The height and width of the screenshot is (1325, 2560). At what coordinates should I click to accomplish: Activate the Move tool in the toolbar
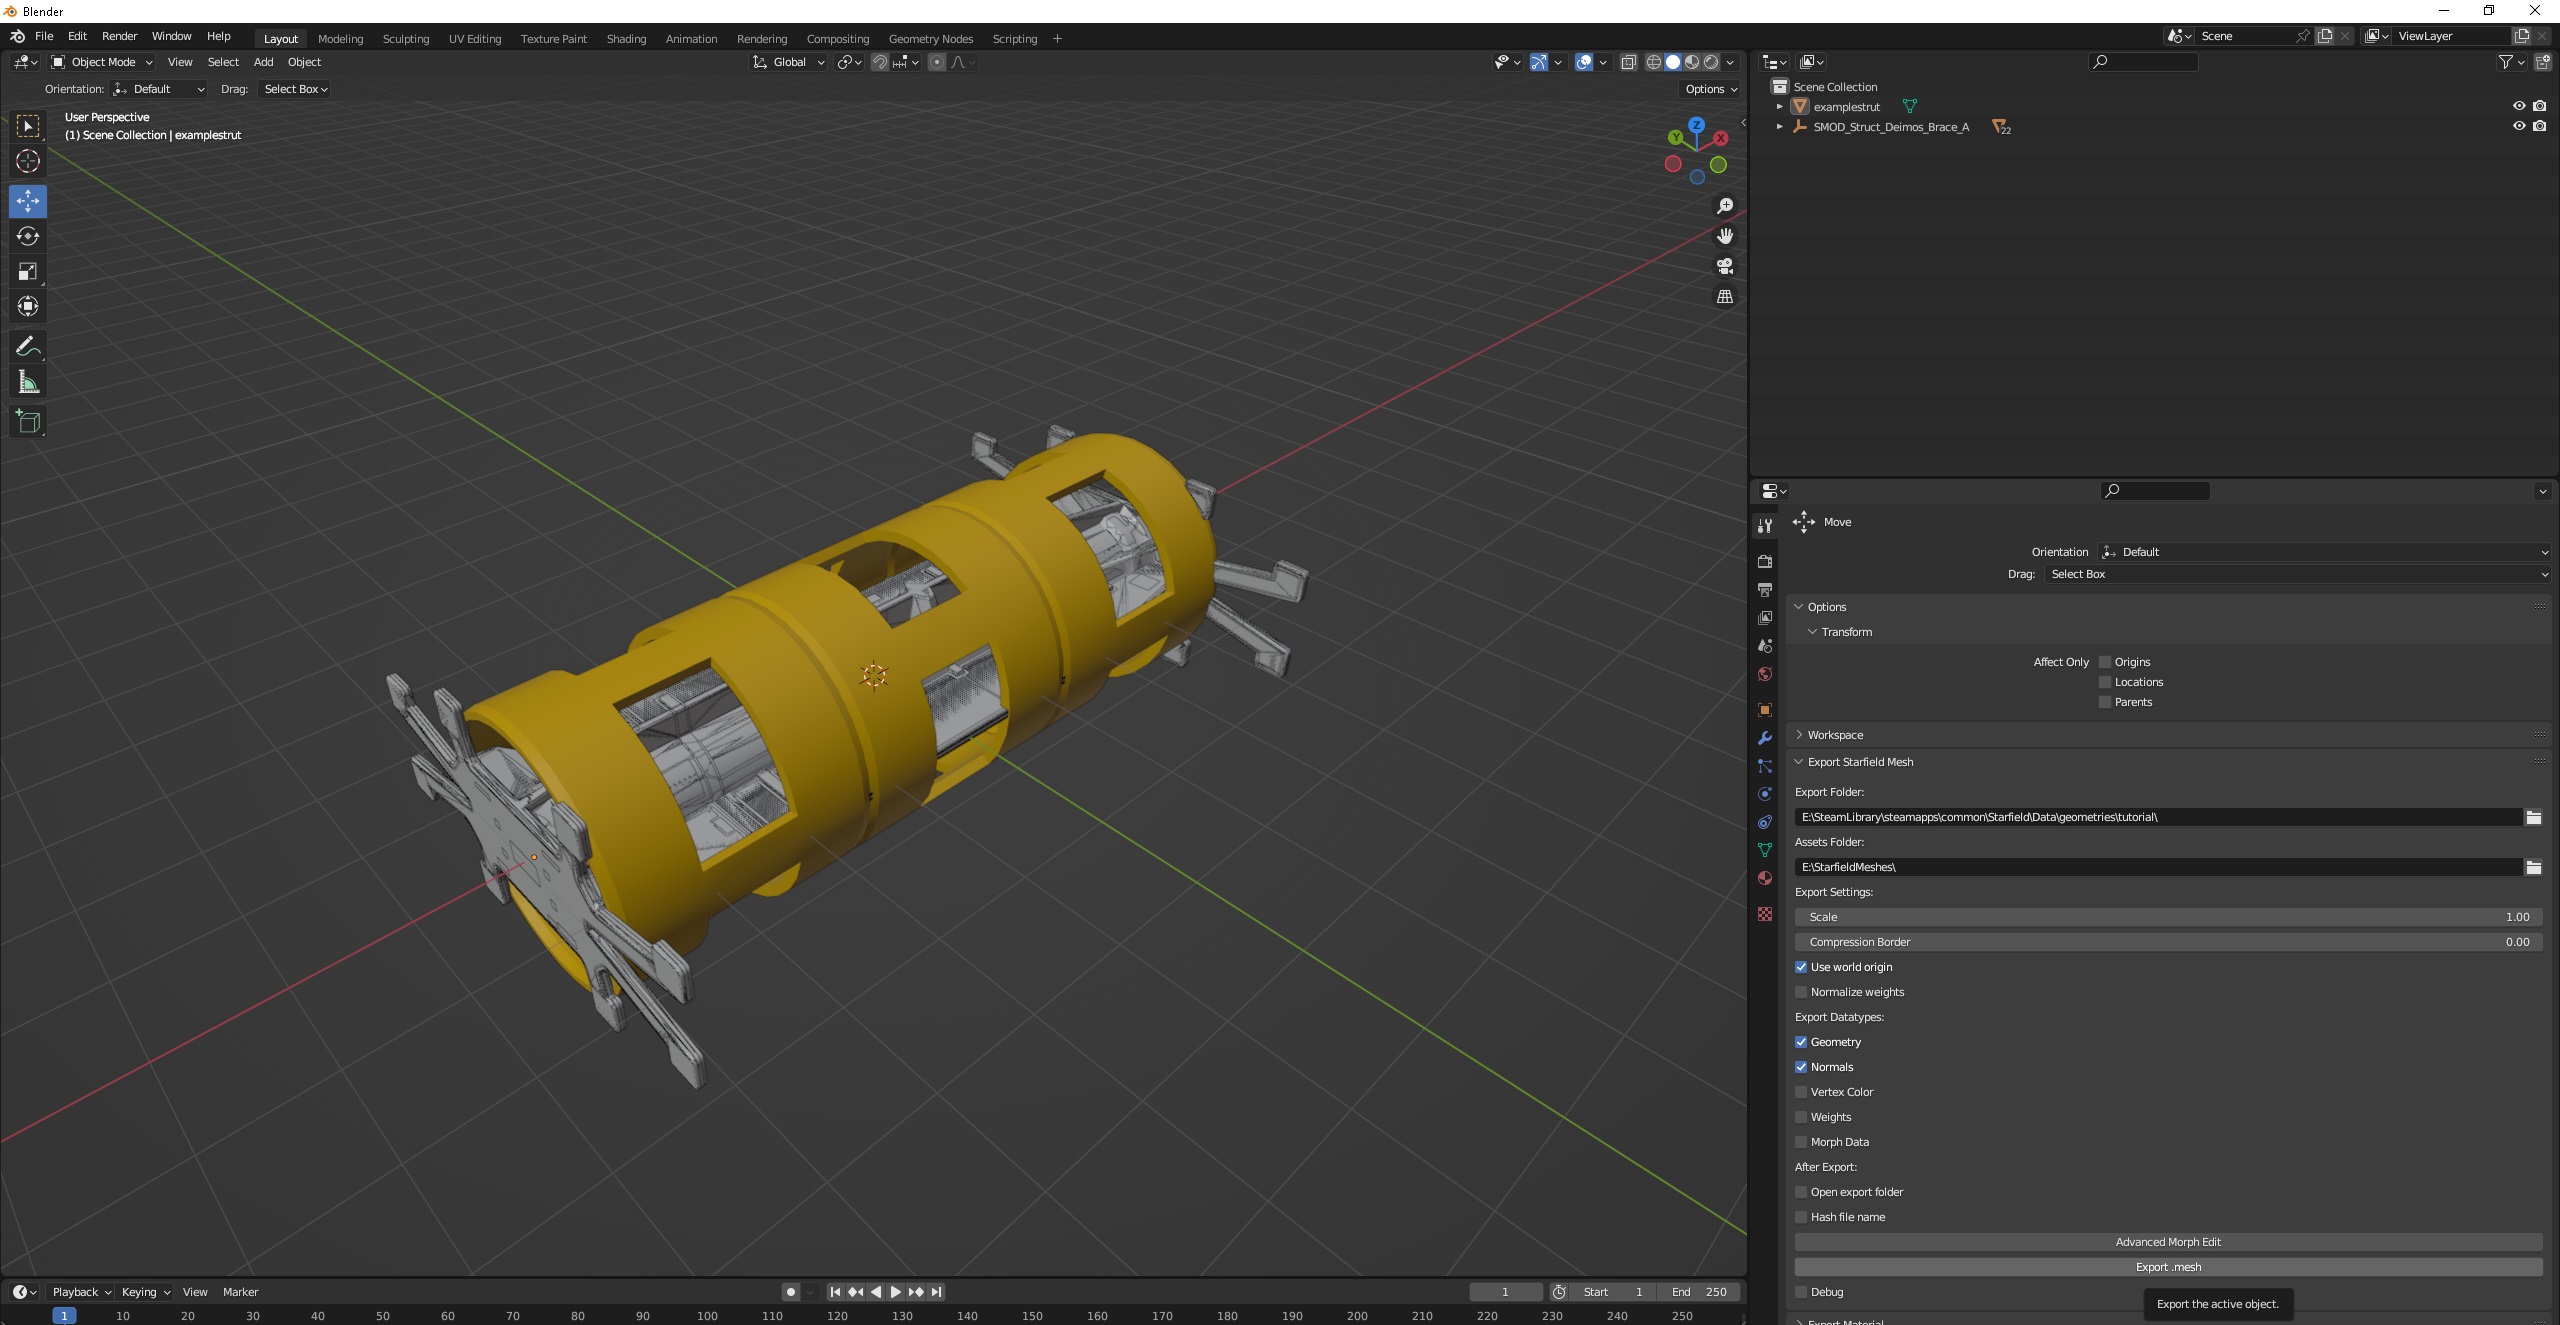(x=28, y=201)
